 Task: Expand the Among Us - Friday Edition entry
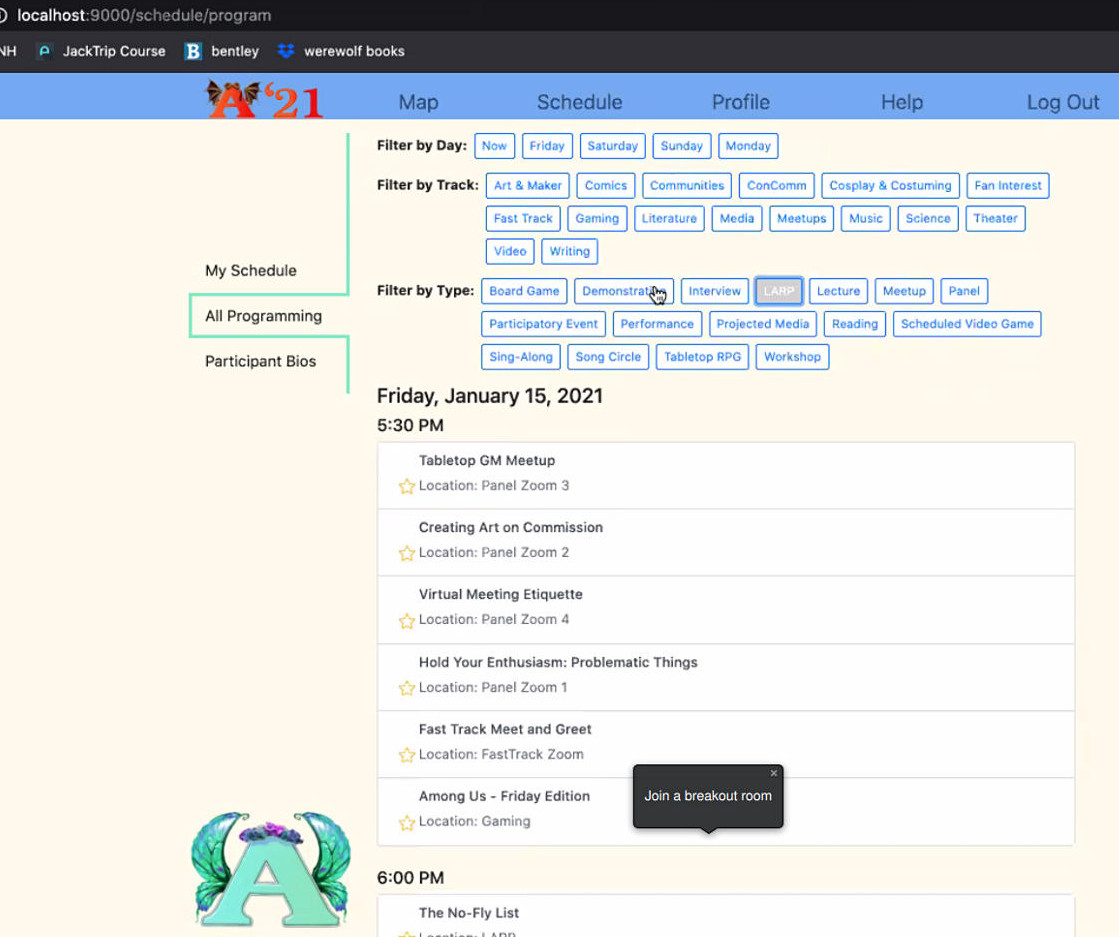[504, 796]
